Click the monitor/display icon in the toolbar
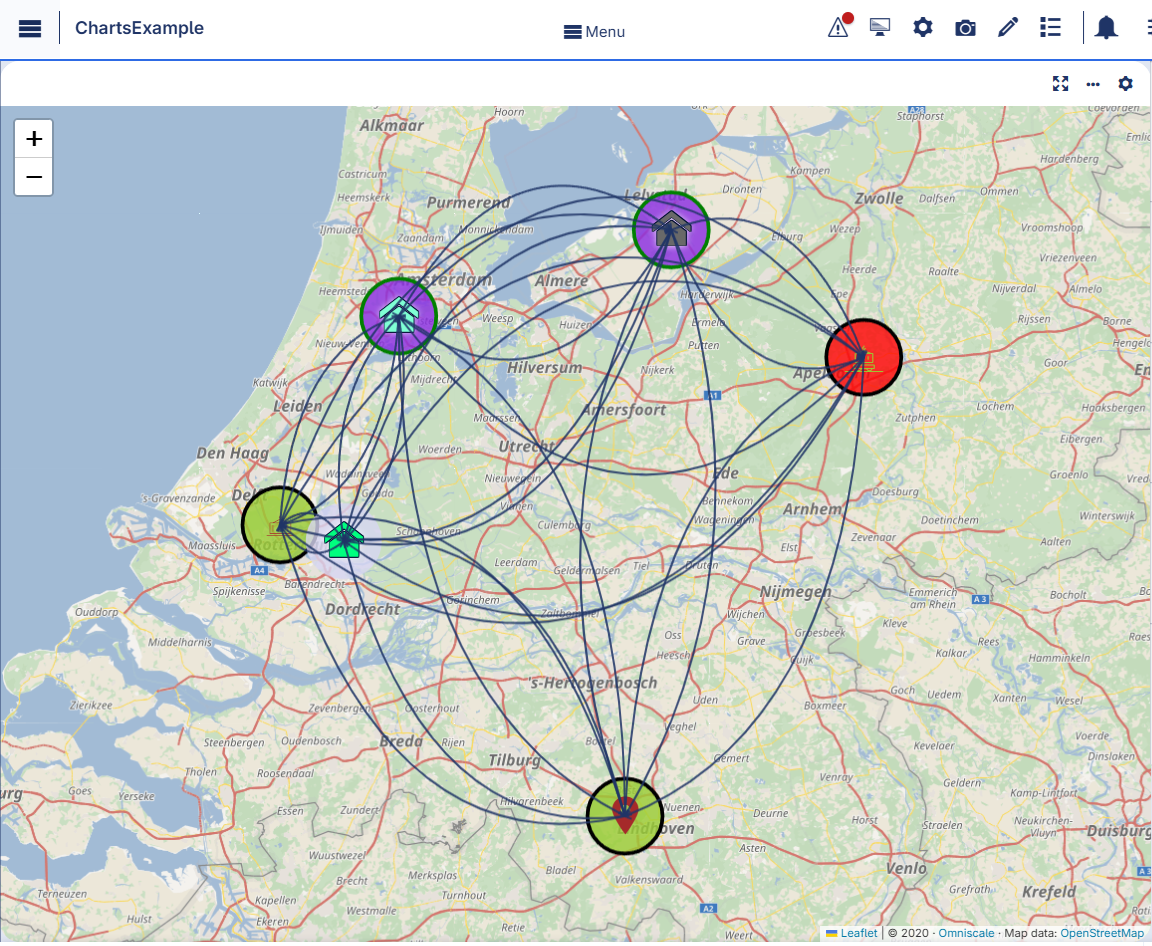This screenshot has width=1152, height=946. (880, 27)
